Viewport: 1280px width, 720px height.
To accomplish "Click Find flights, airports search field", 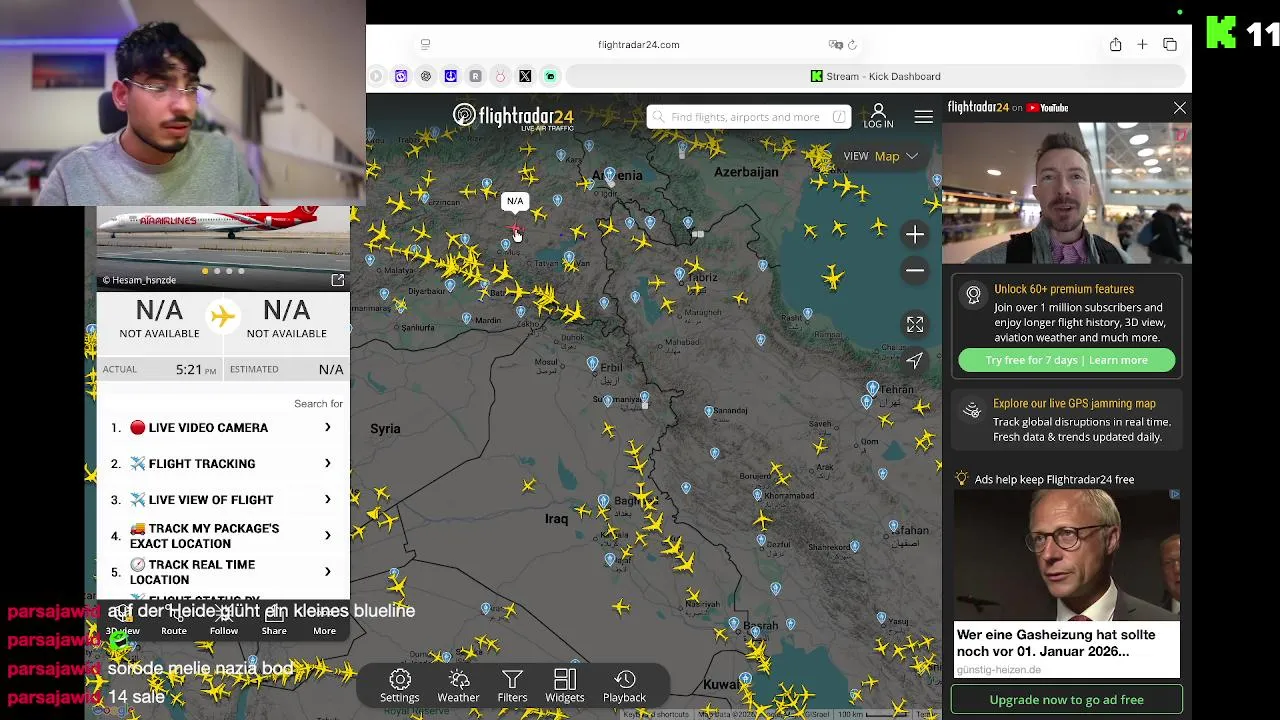I will tap(748, 117).
